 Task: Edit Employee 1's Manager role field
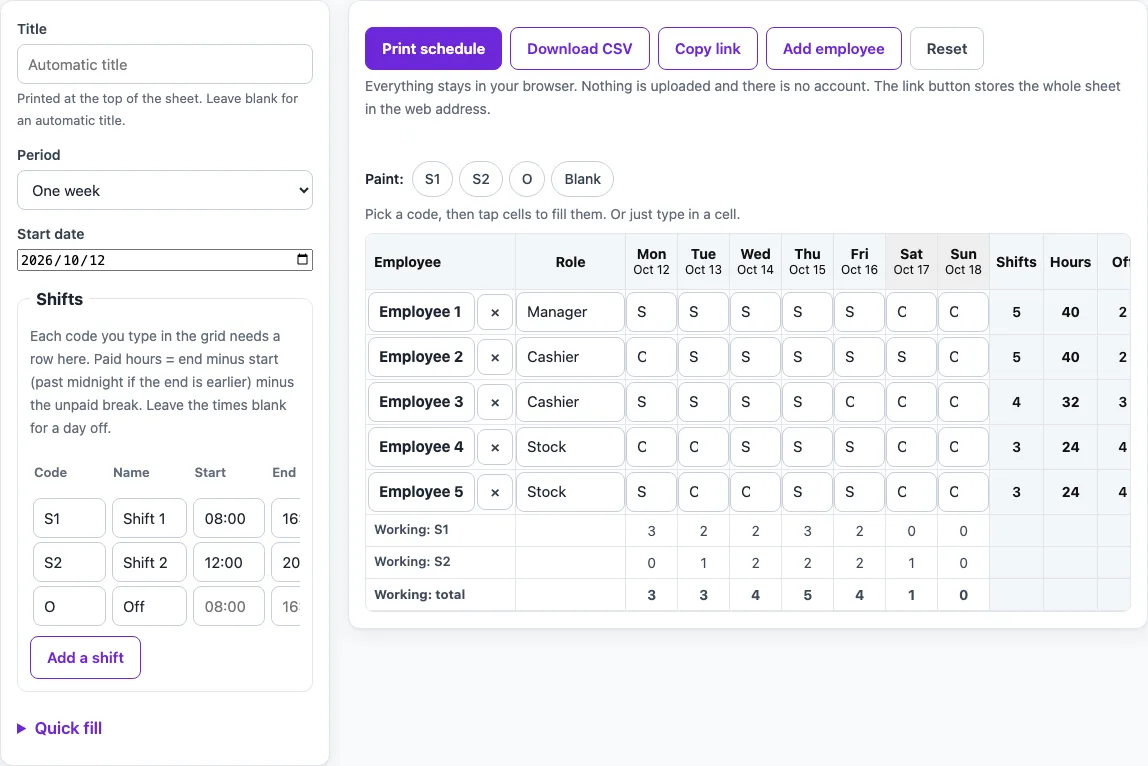pos(570,312)
